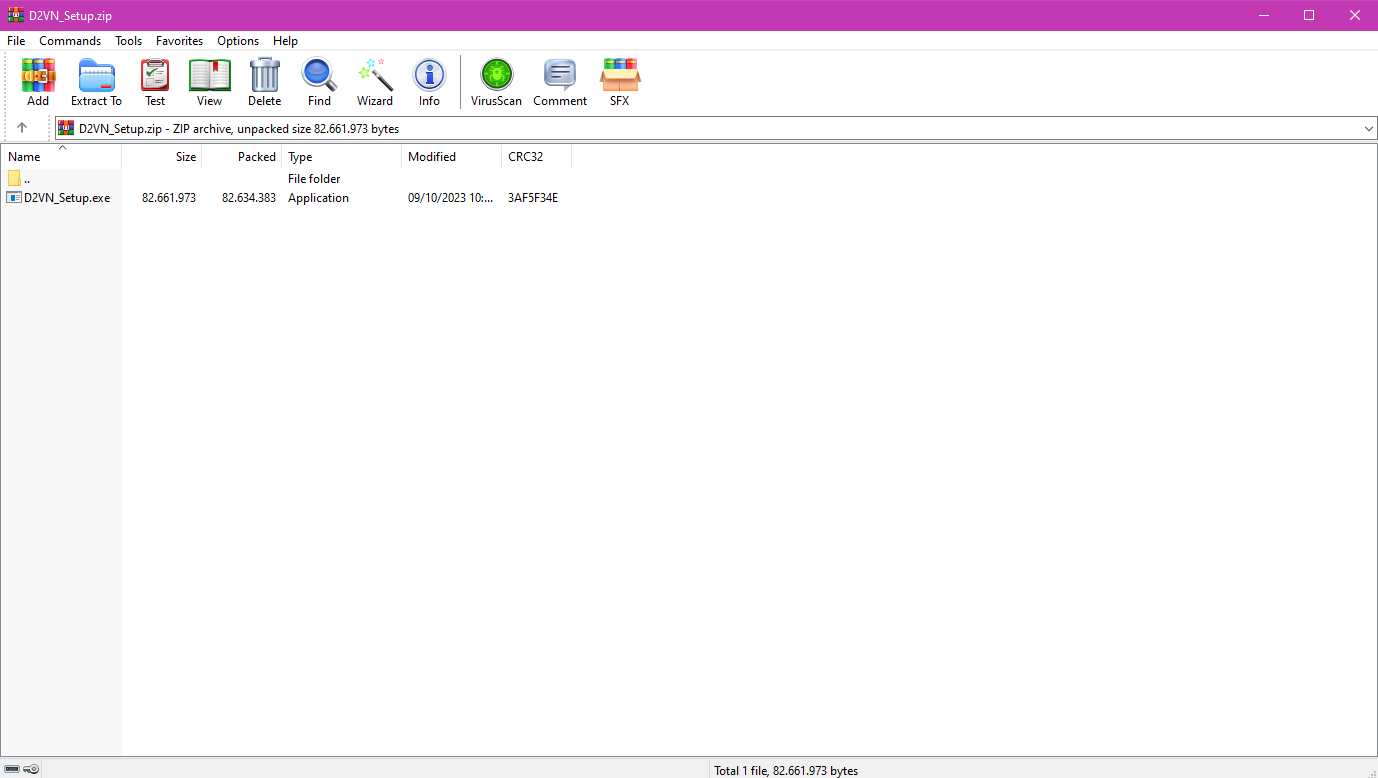1378x778 pixels.
Task: Open the Find magnifier tool
Action: pos(319,82)
